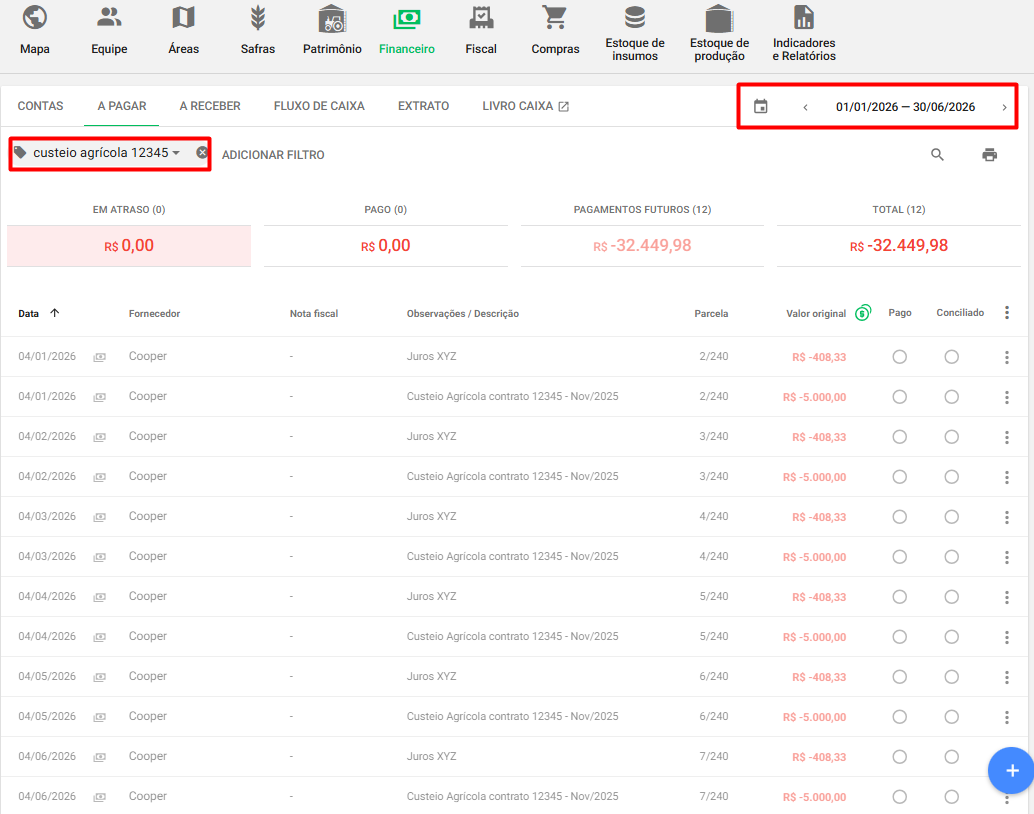This screenshot has height=814, width=1034.
Task: Click the search magnifier icon
Action: (937, 155)
